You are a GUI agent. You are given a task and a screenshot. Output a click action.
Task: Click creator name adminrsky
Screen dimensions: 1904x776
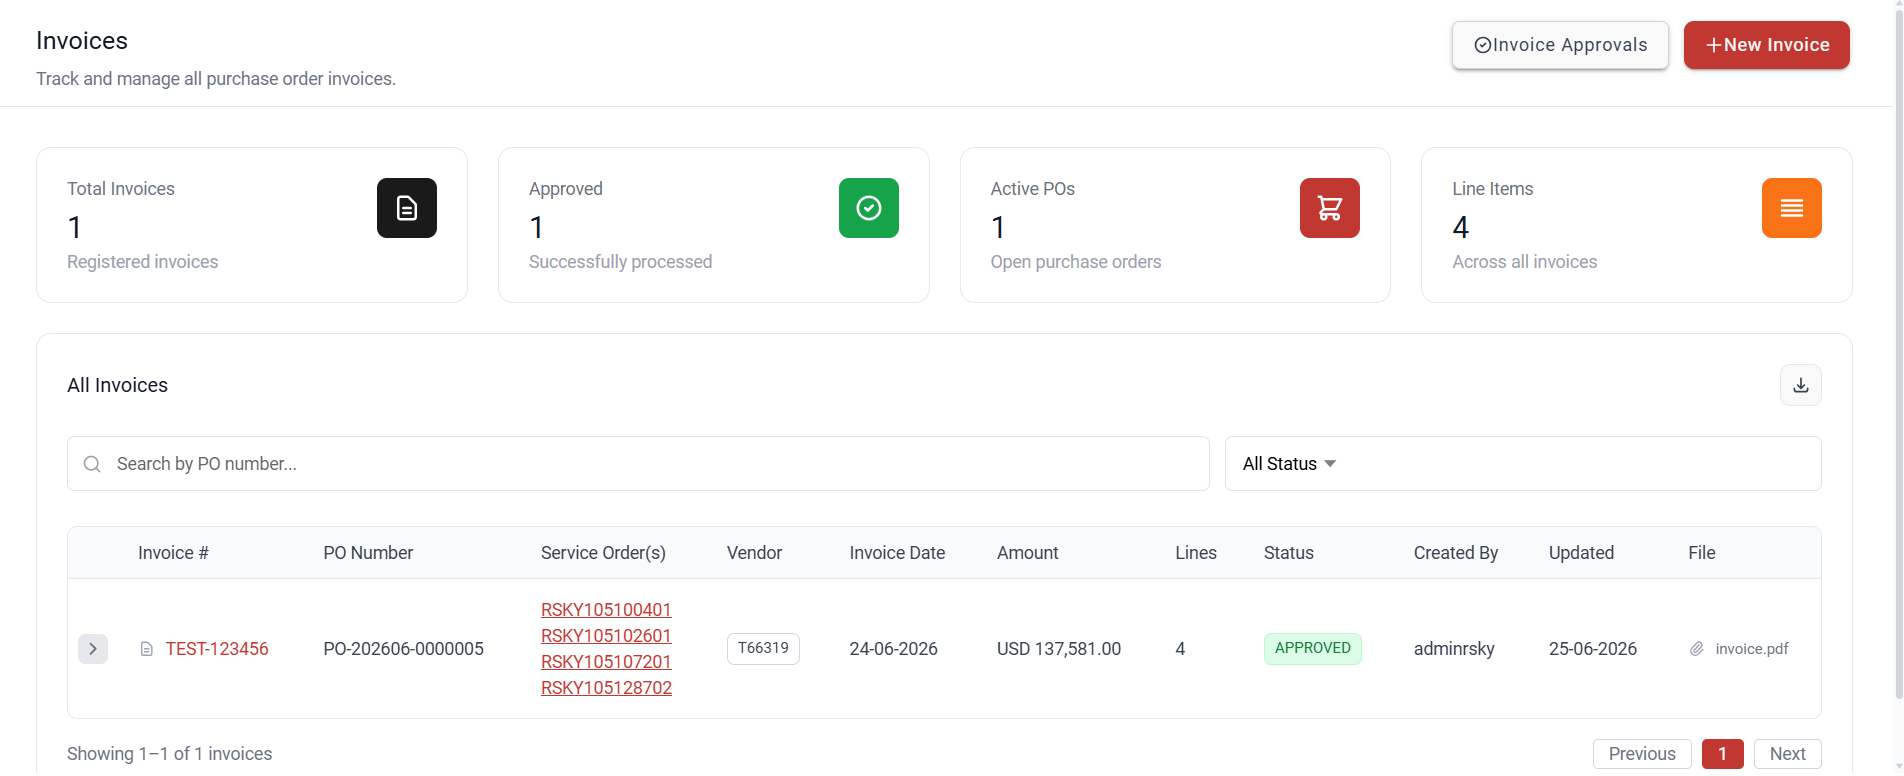(1454, 649)
